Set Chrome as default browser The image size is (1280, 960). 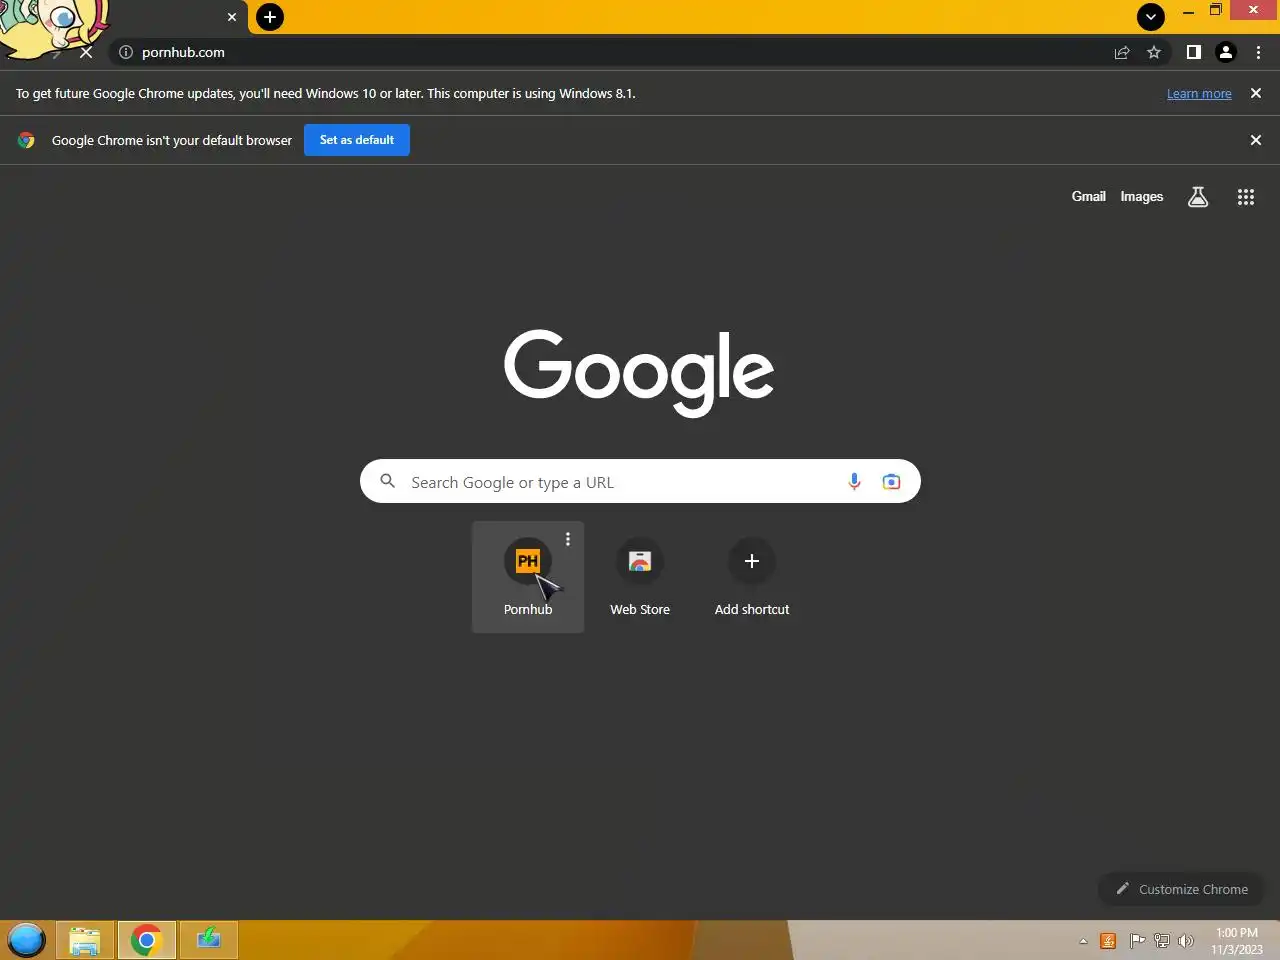(357, 140)
